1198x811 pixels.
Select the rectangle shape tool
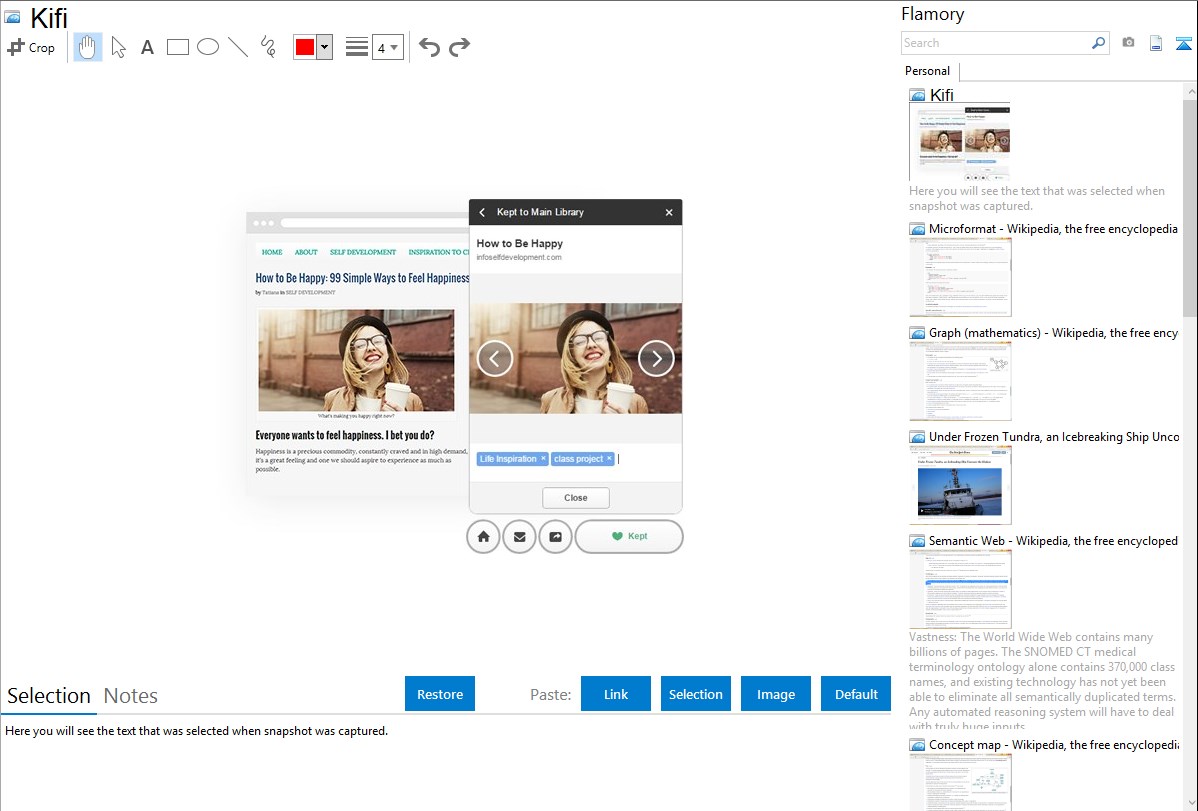coord(178,47)
